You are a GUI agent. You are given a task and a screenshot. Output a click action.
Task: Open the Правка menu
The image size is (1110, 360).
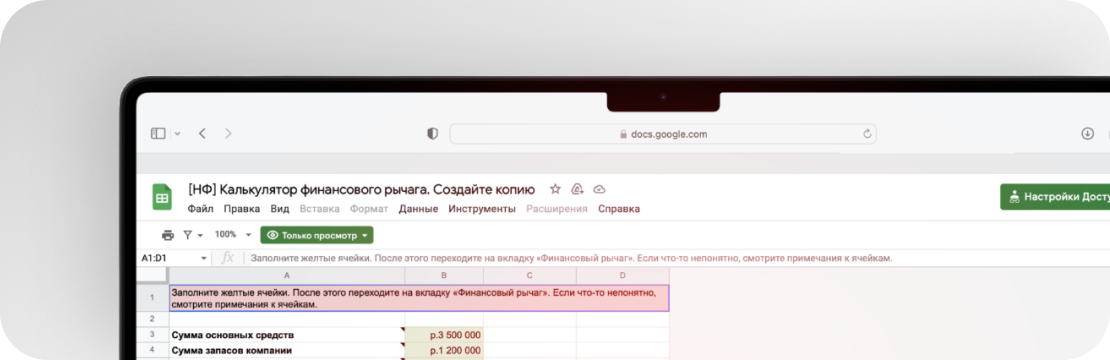pyautogui.click(x=241, y=209)
